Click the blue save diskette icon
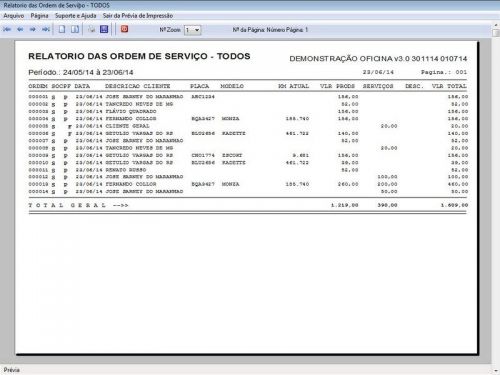Image resolution: width=500 pixels, height=375 pixels. [x=104, y=29]
